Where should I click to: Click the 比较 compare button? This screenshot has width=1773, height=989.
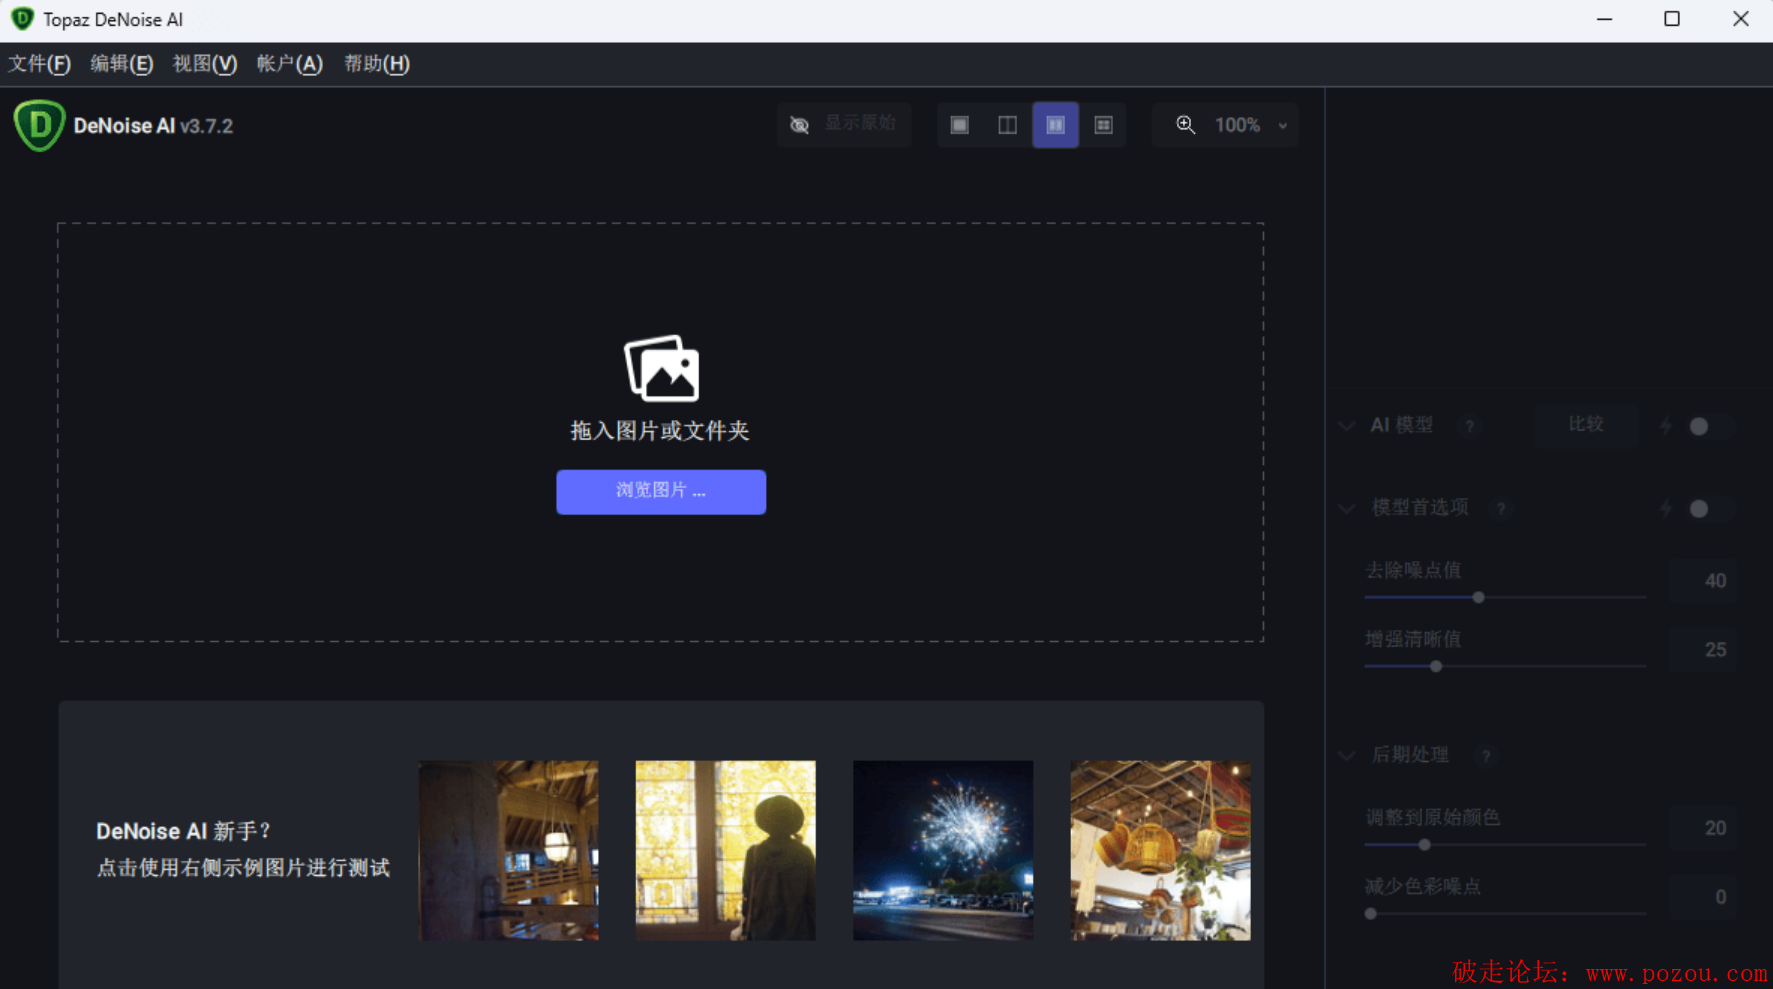point(1585,425)
